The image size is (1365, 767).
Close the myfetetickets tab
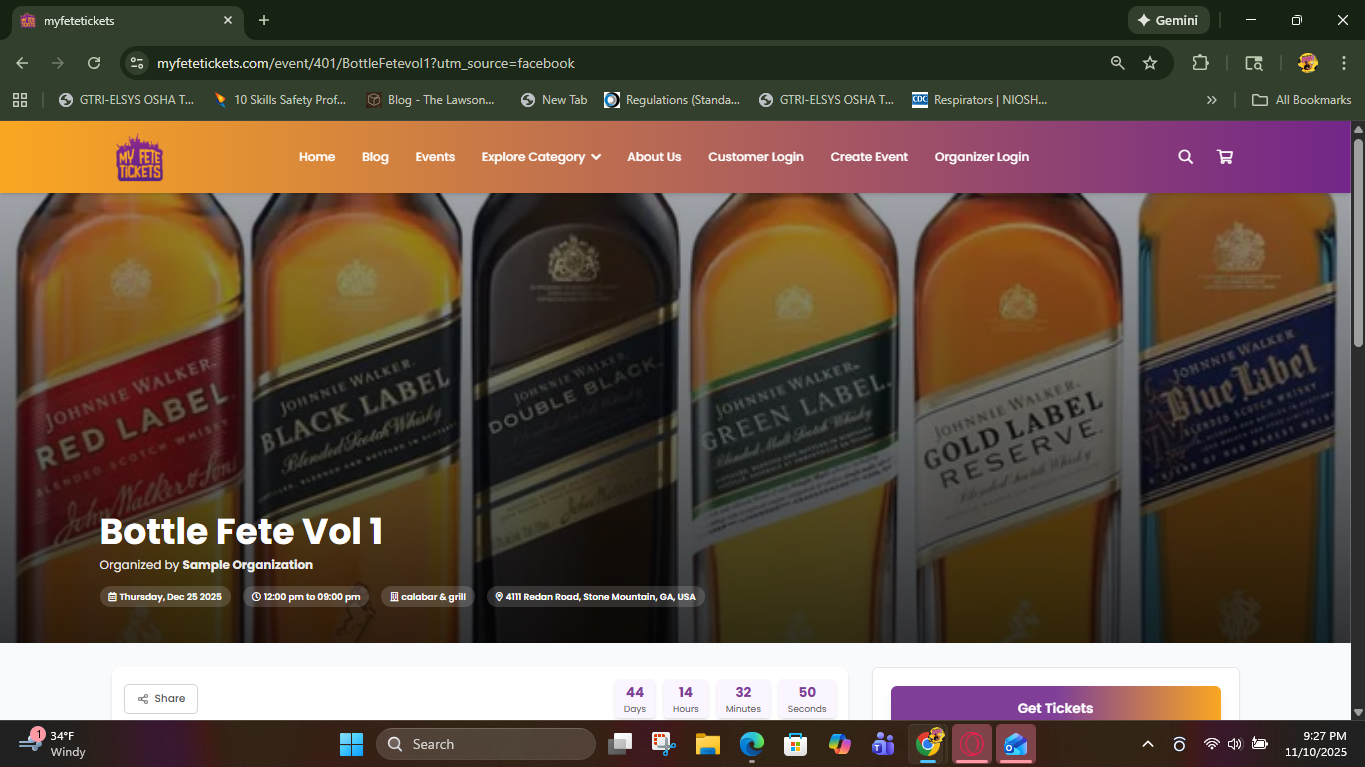tap(228, 20)
